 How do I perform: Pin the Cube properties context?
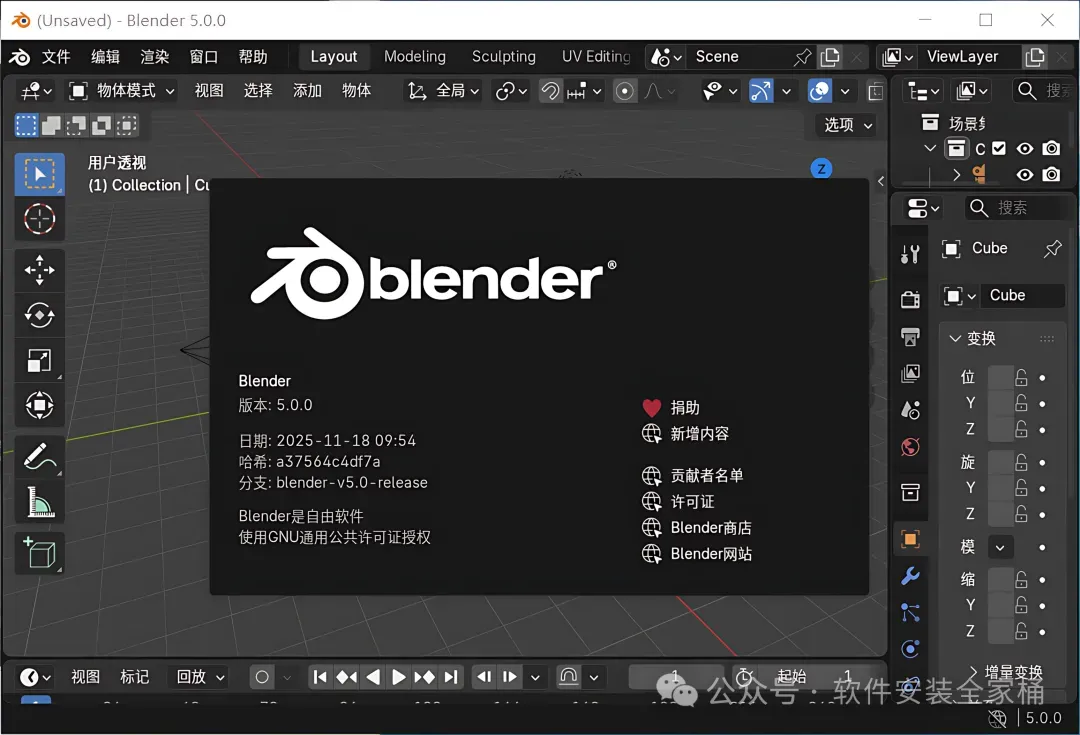1052,249
